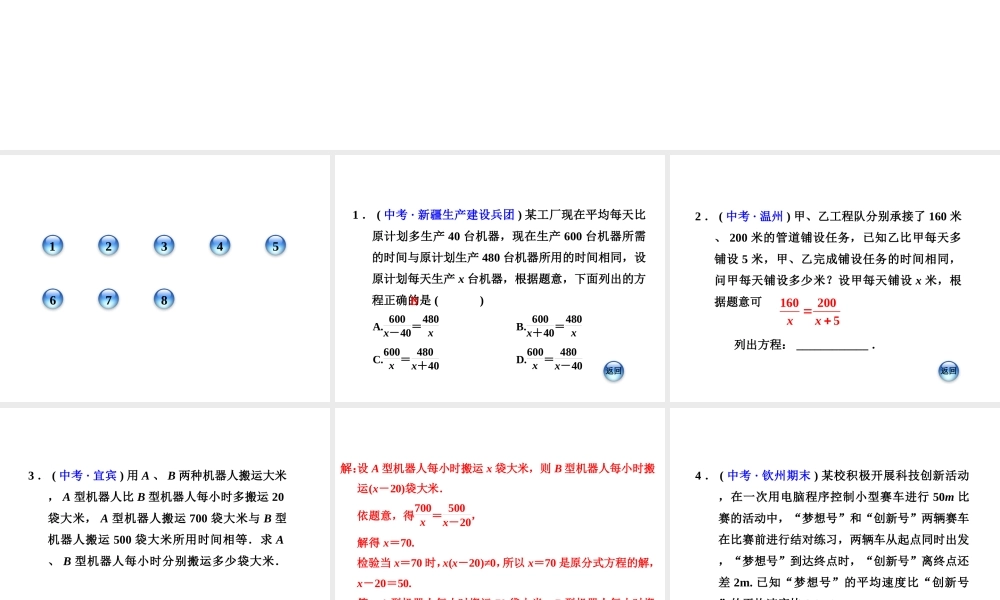The image size is (1000, 600).
Task: Click the text 列出方程 on the question 2 slide
Action: 760,345
